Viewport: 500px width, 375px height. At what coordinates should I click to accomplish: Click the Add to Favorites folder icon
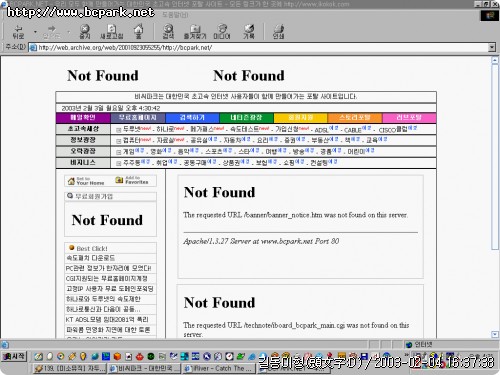[x=119, y=180]
